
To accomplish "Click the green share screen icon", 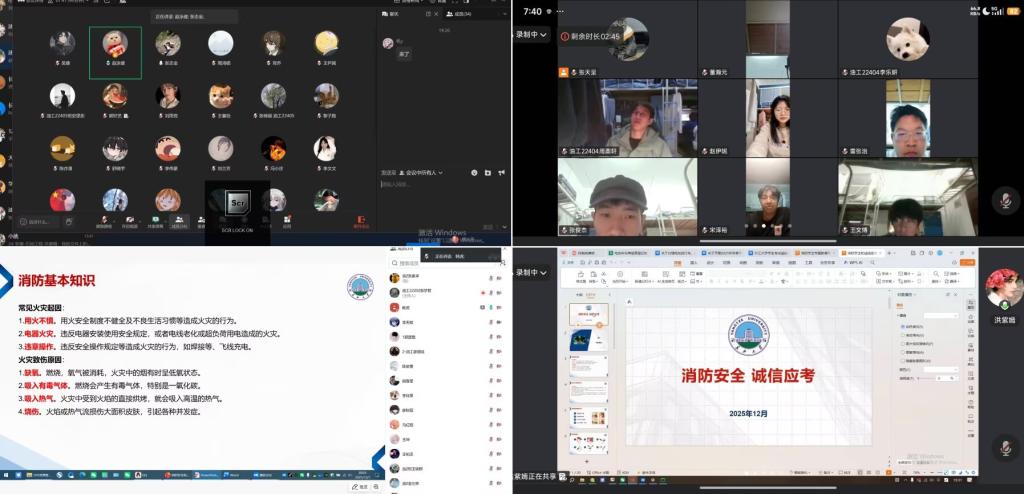I will pyautogui.click(x=155, y=218).
